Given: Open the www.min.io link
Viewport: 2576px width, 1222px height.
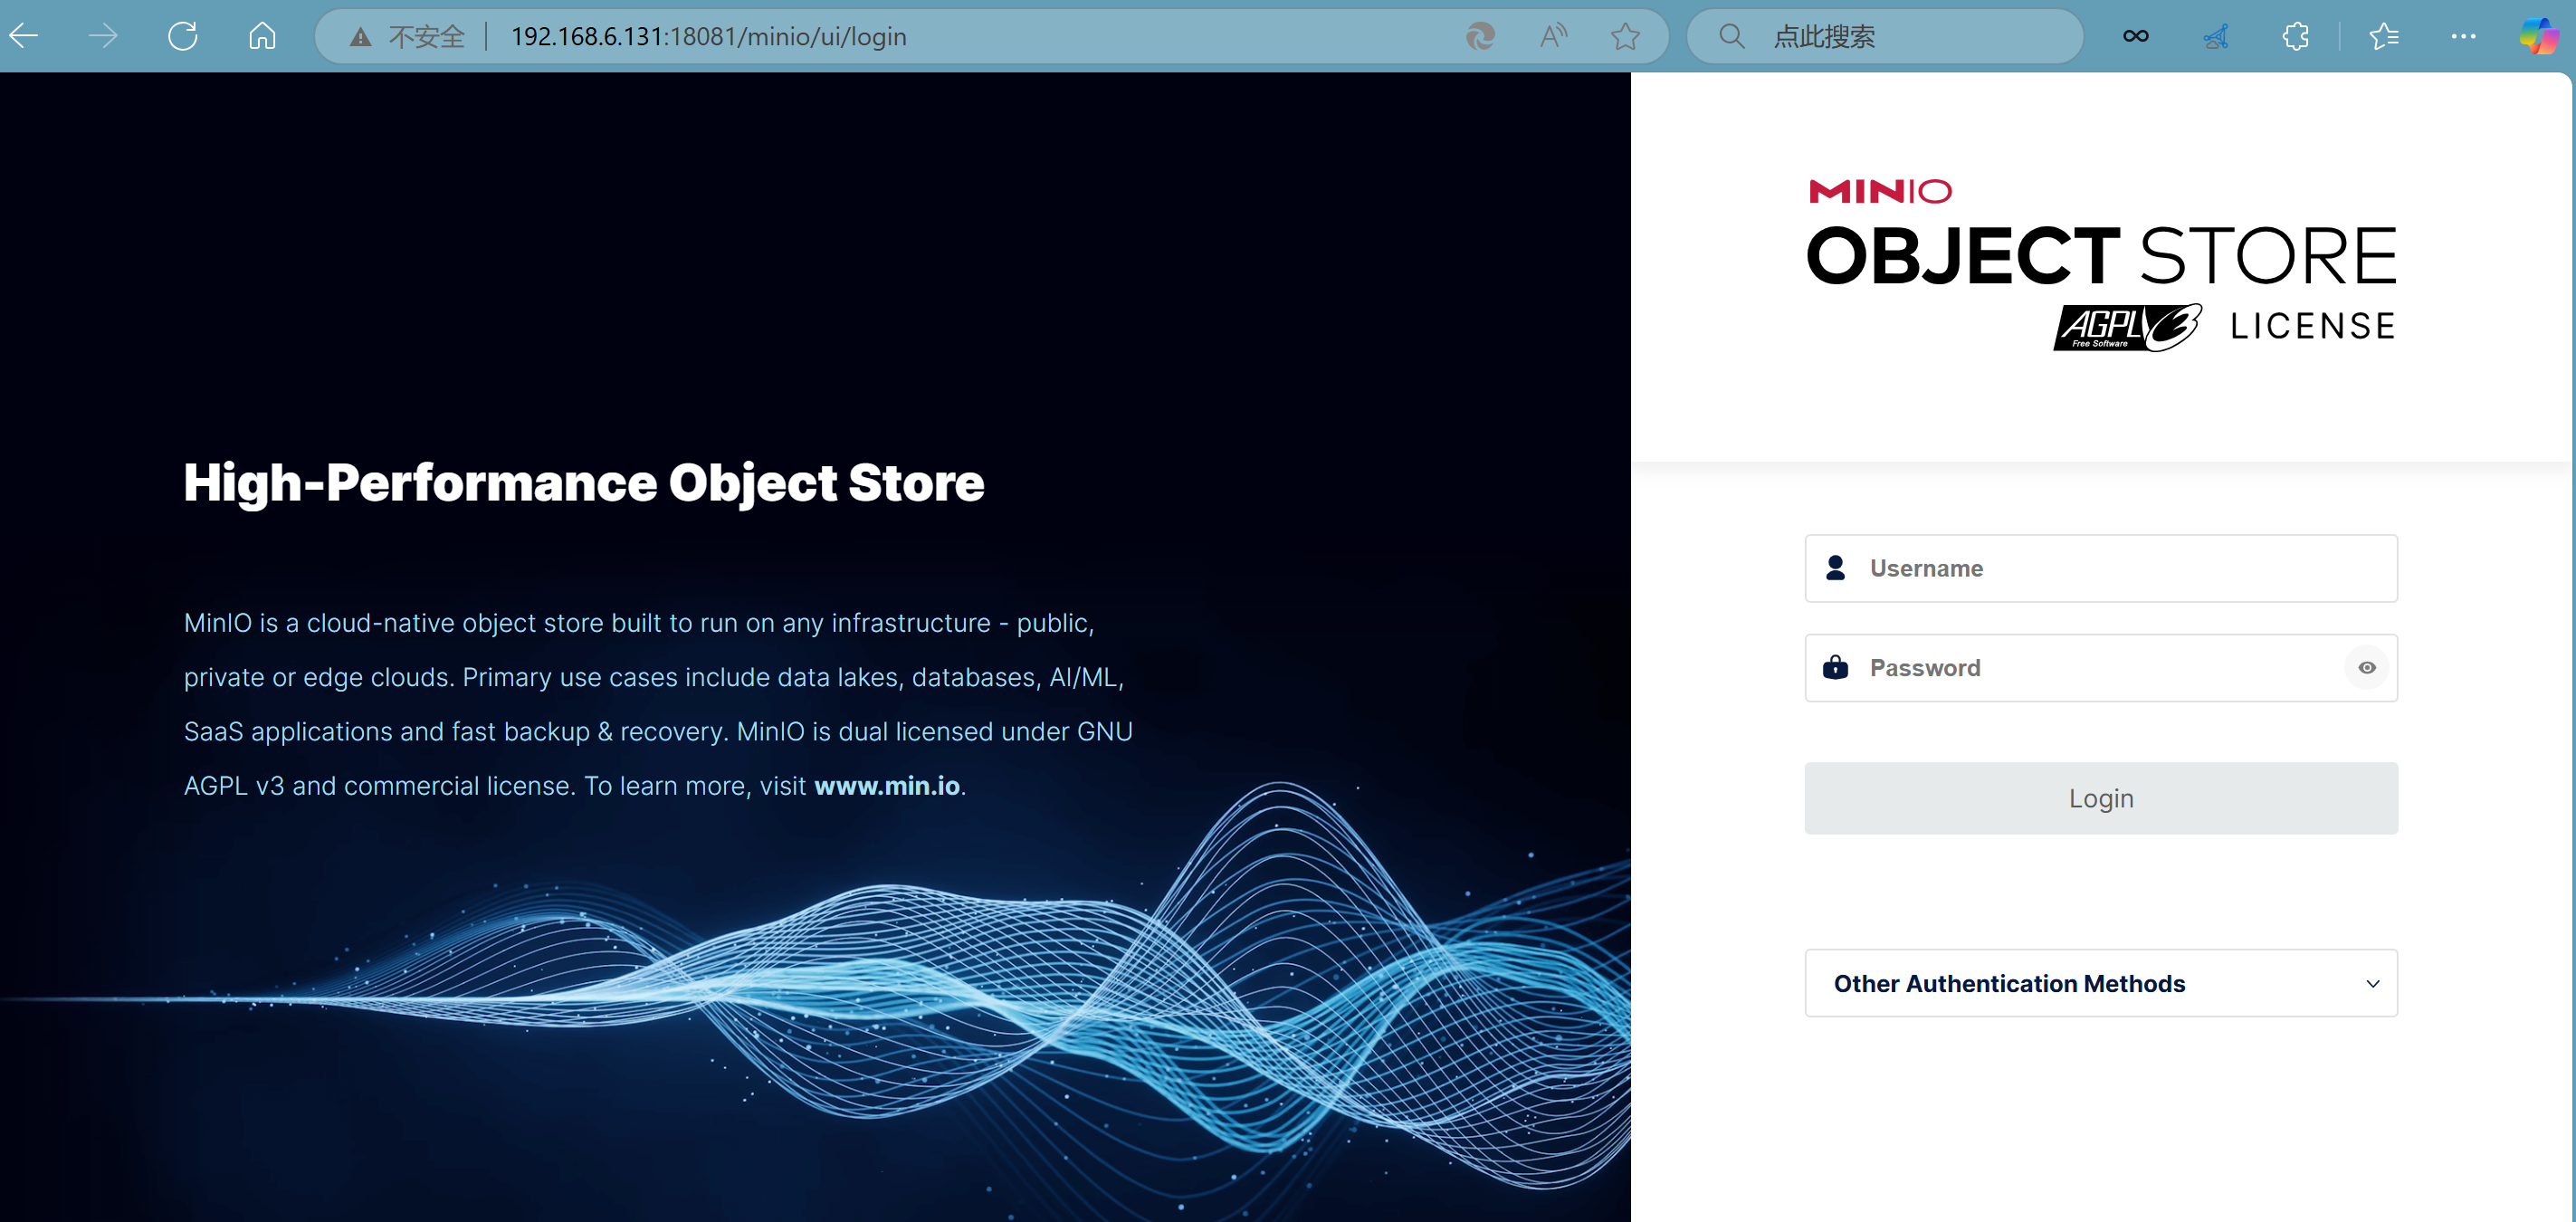Looking at the screenshot, I should 887,786.
